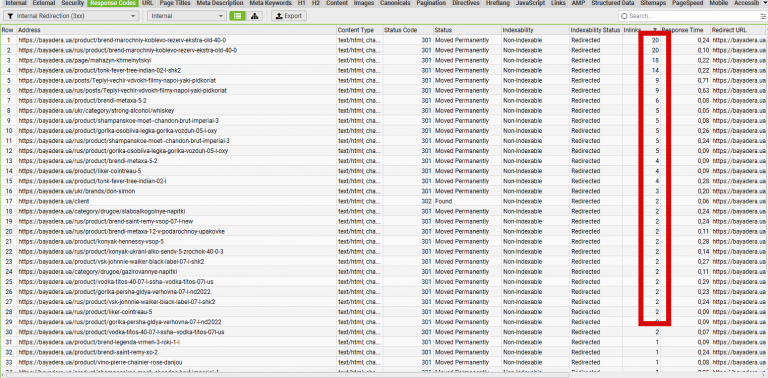This screenshot has width=768, height=378.
Task: Switch to the JavaScript tab
Action: pos(531,3)
